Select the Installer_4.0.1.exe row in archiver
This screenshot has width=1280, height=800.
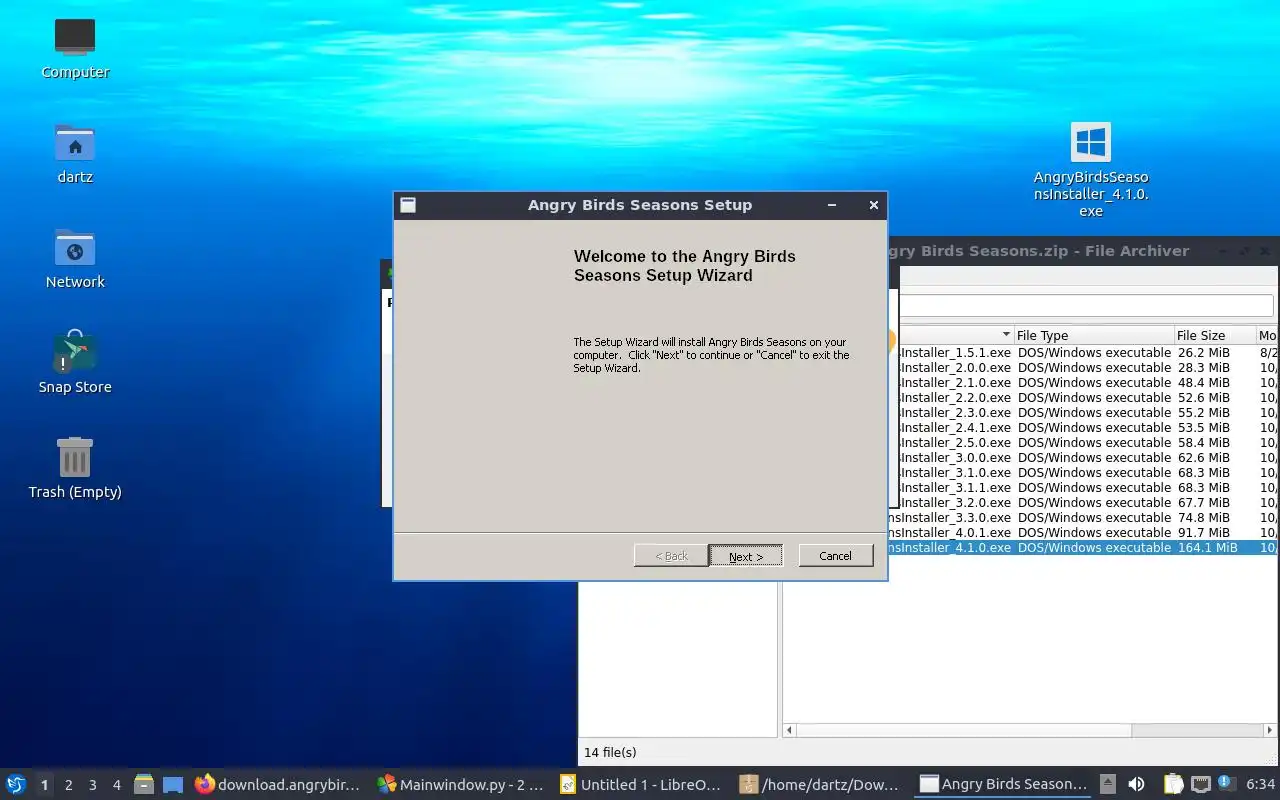1084,532
